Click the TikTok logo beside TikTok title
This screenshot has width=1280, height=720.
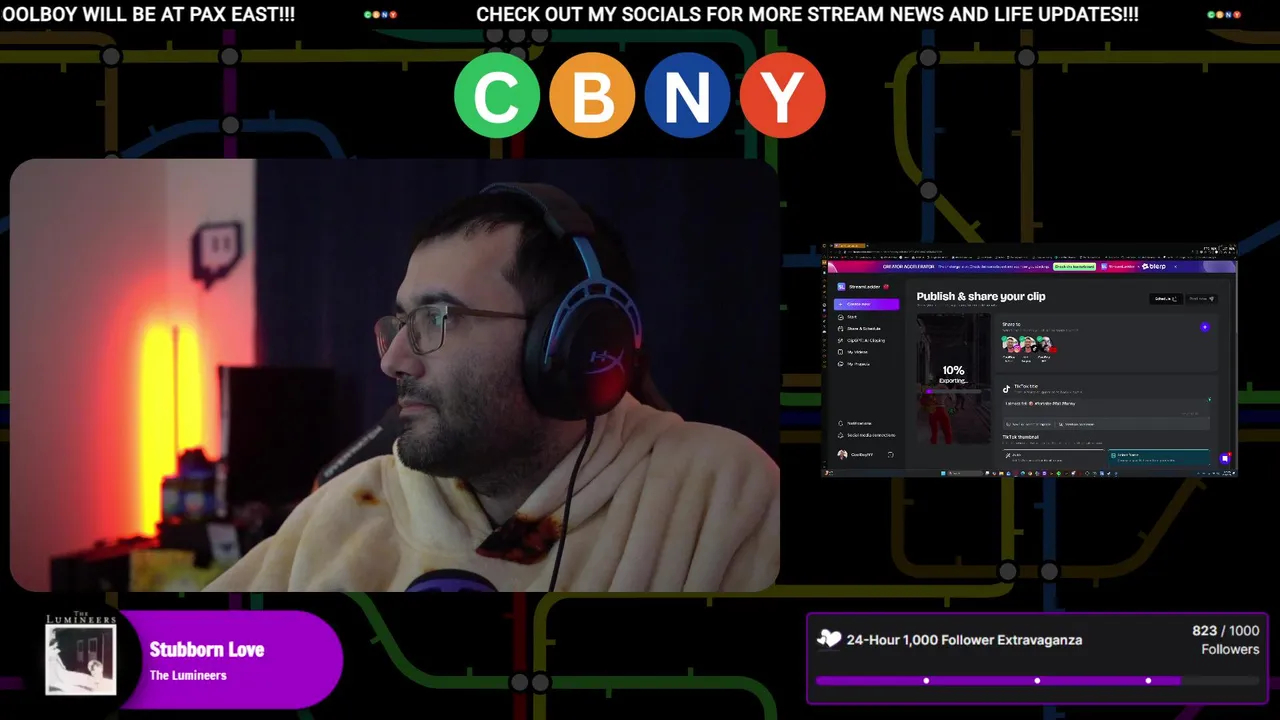coord(1006,389)
